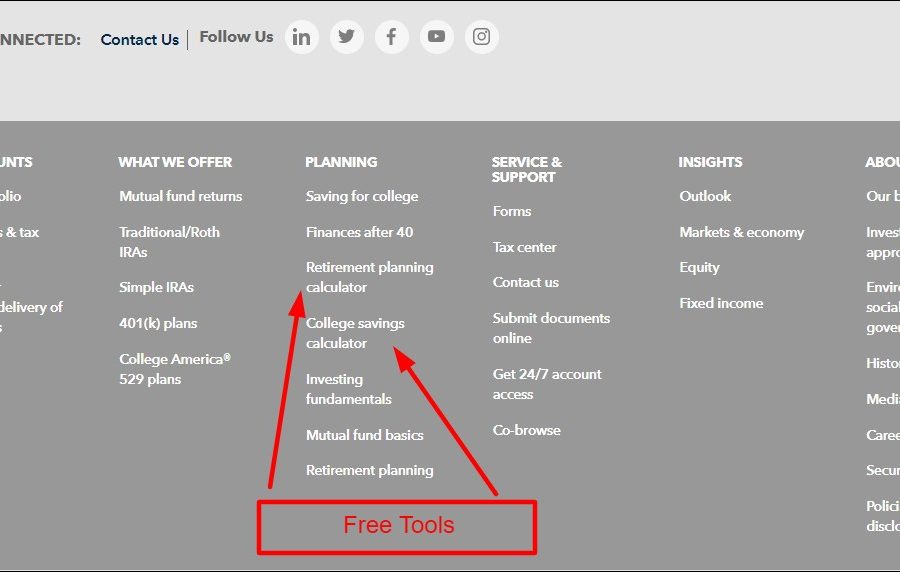Select the Simple IRAs link
Screen dimensions: 900x572
(x=156, y=287)
